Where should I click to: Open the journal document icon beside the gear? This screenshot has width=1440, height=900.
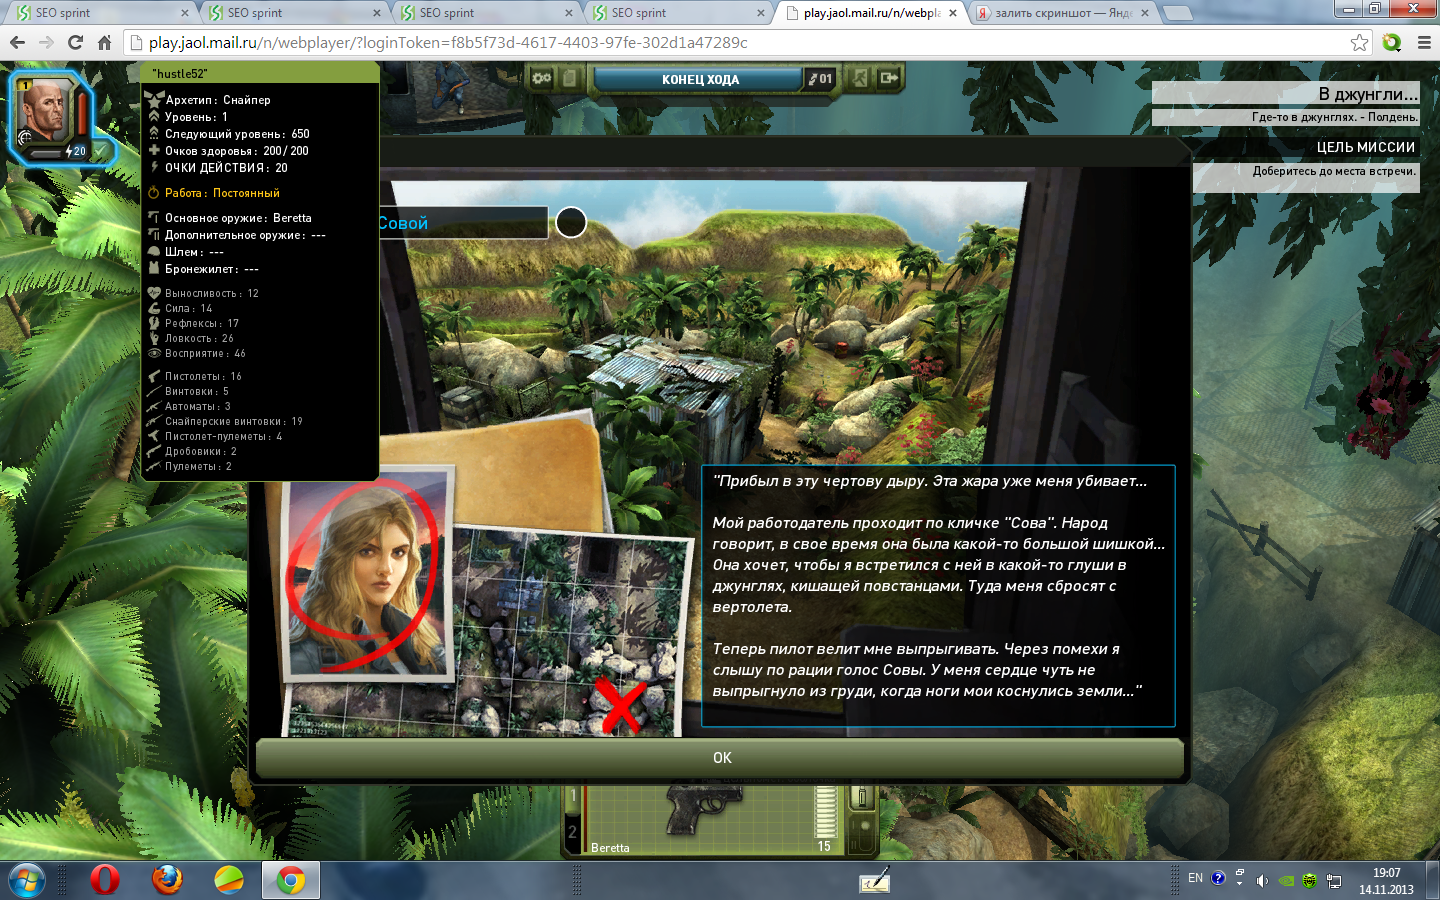click(x=569, y=78)
